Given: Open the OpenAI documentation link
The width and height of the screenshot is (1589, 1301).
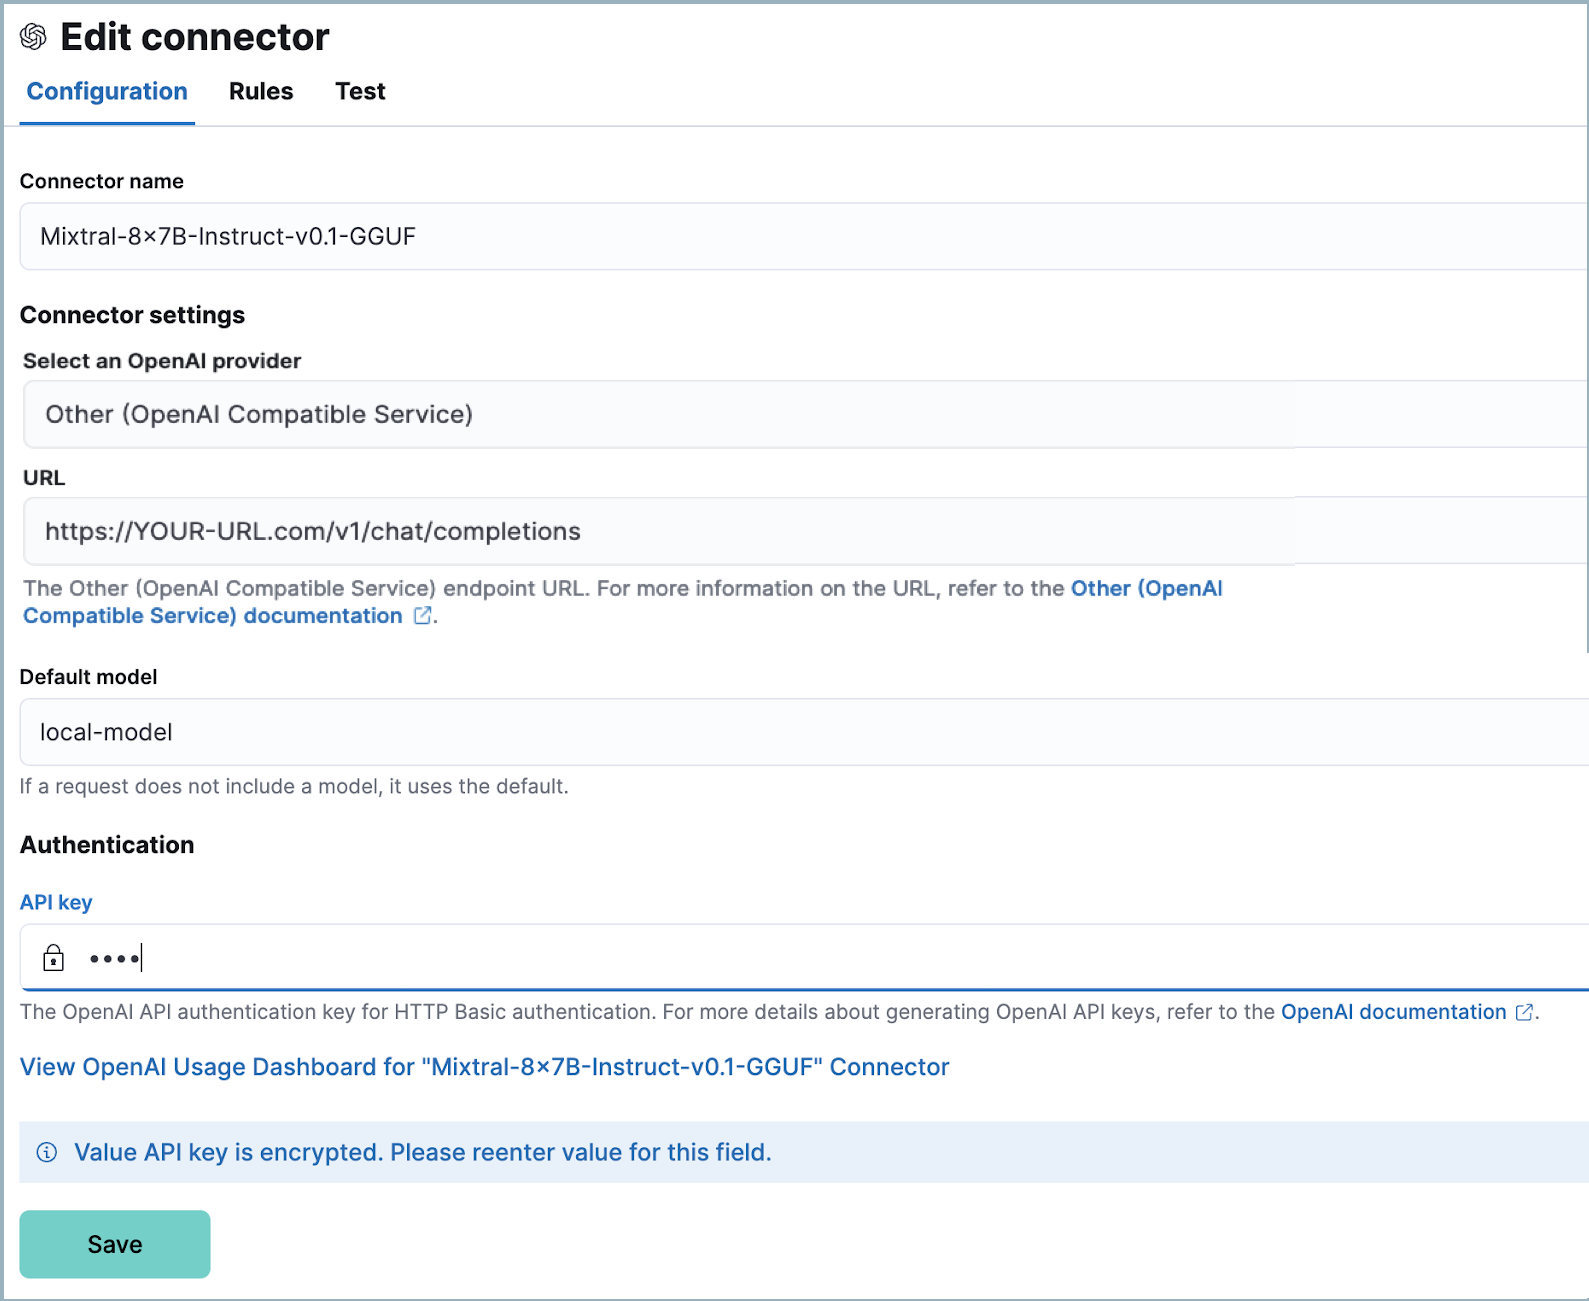Looking at the screenshot, I should 1393,1012.
